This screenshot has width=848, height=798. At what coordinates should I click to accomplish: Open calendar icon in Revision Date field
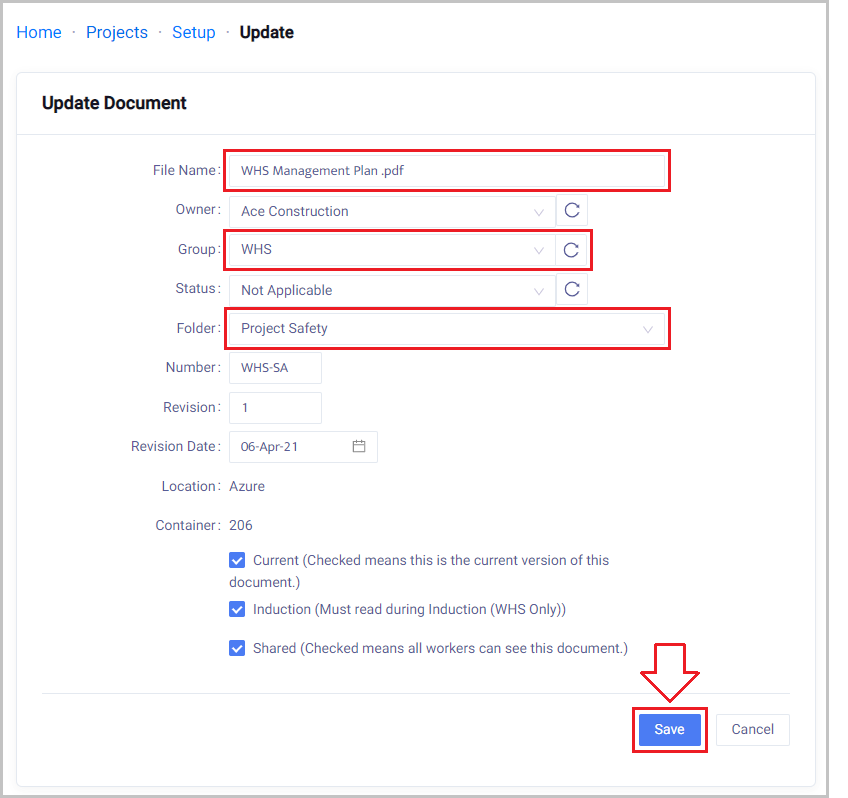[359, 447]
